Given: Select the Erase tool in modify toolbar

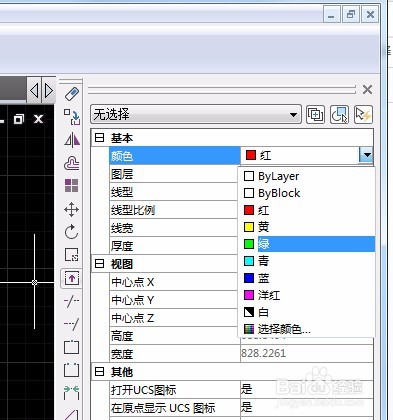Looking at the screenshot, I should coord(72,94).
